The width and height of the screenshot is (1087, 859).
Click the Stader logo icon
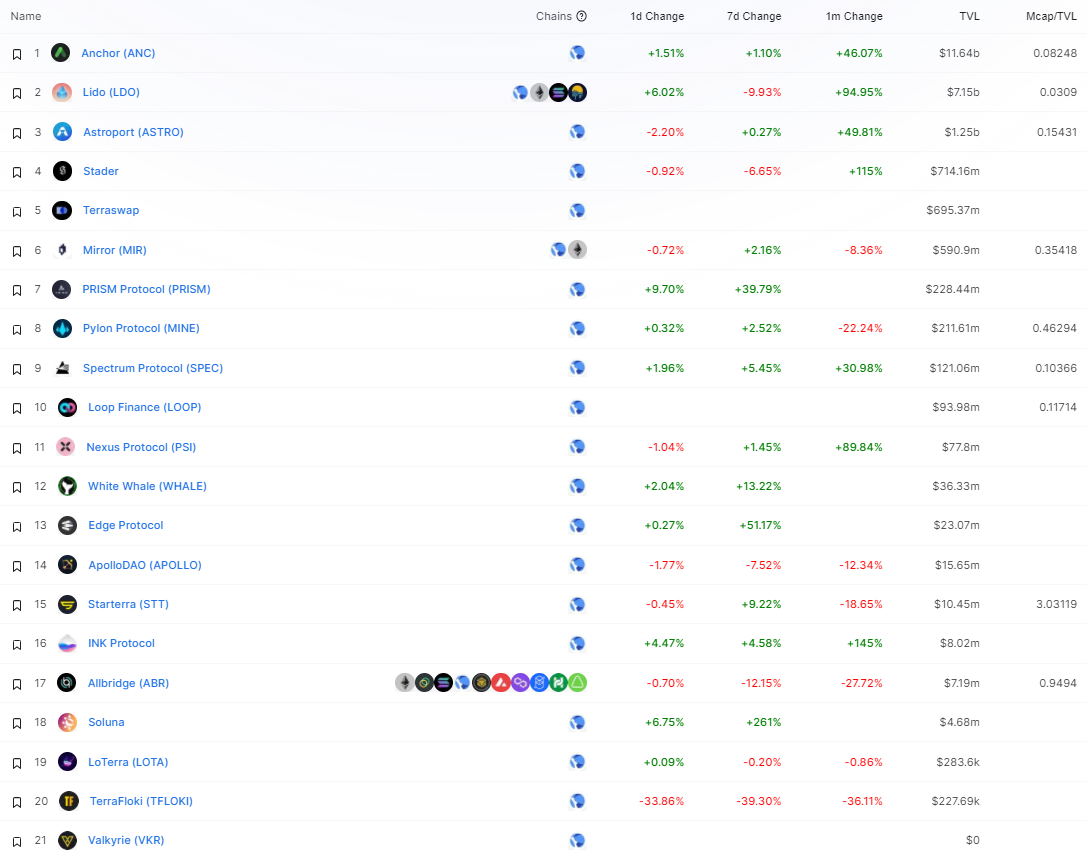[62, 171]
